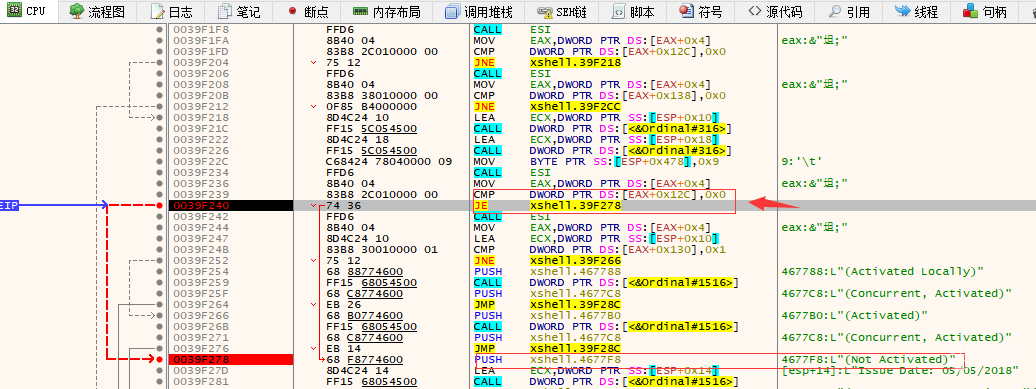Viewport: 1036px width, 389px height.
Task: Click opcode bytes 8D4C24 18
Action: pyautogui.click(x=357, y=139)
